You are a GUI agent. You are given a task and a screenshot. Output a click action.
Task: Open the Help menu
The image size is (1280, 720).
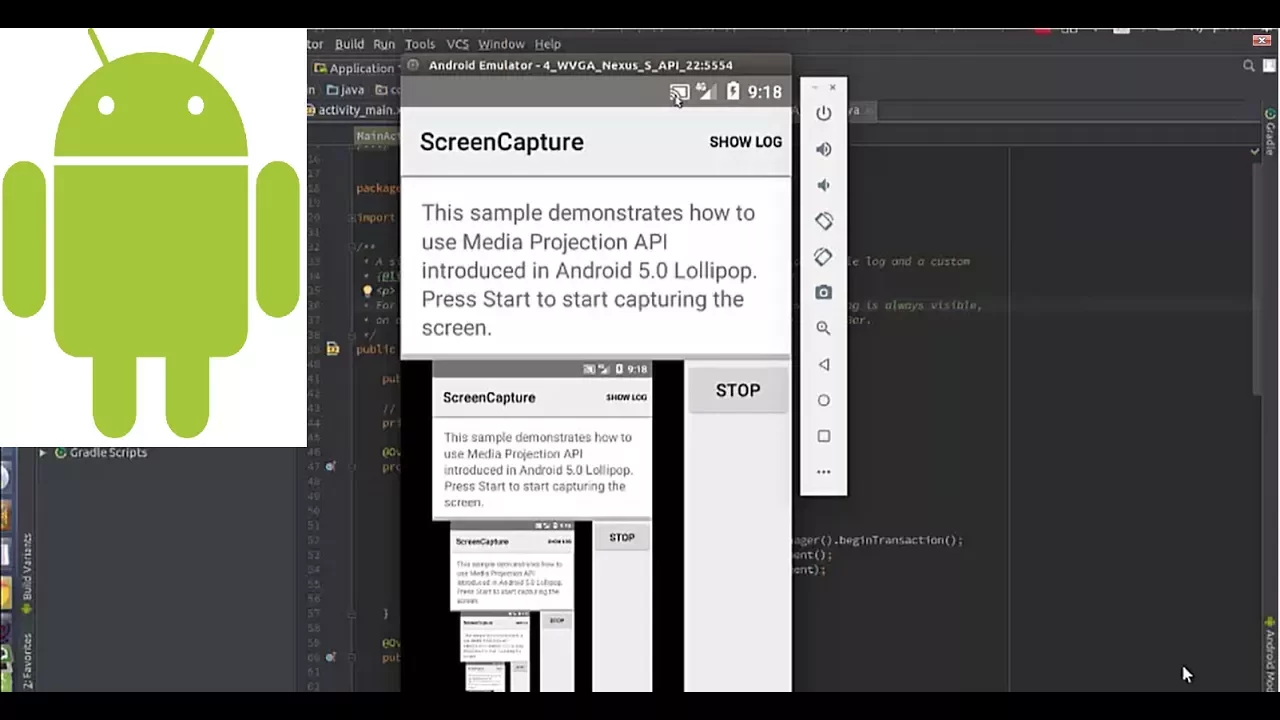pyautogui.click(x=547, y=44)
